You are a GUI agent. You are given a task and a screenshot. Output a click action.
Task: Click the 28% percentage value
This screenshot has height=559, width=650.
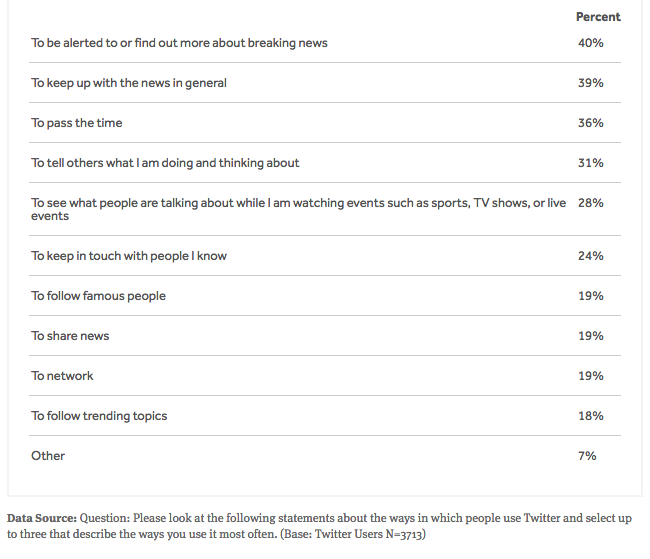tap(590, 203)
